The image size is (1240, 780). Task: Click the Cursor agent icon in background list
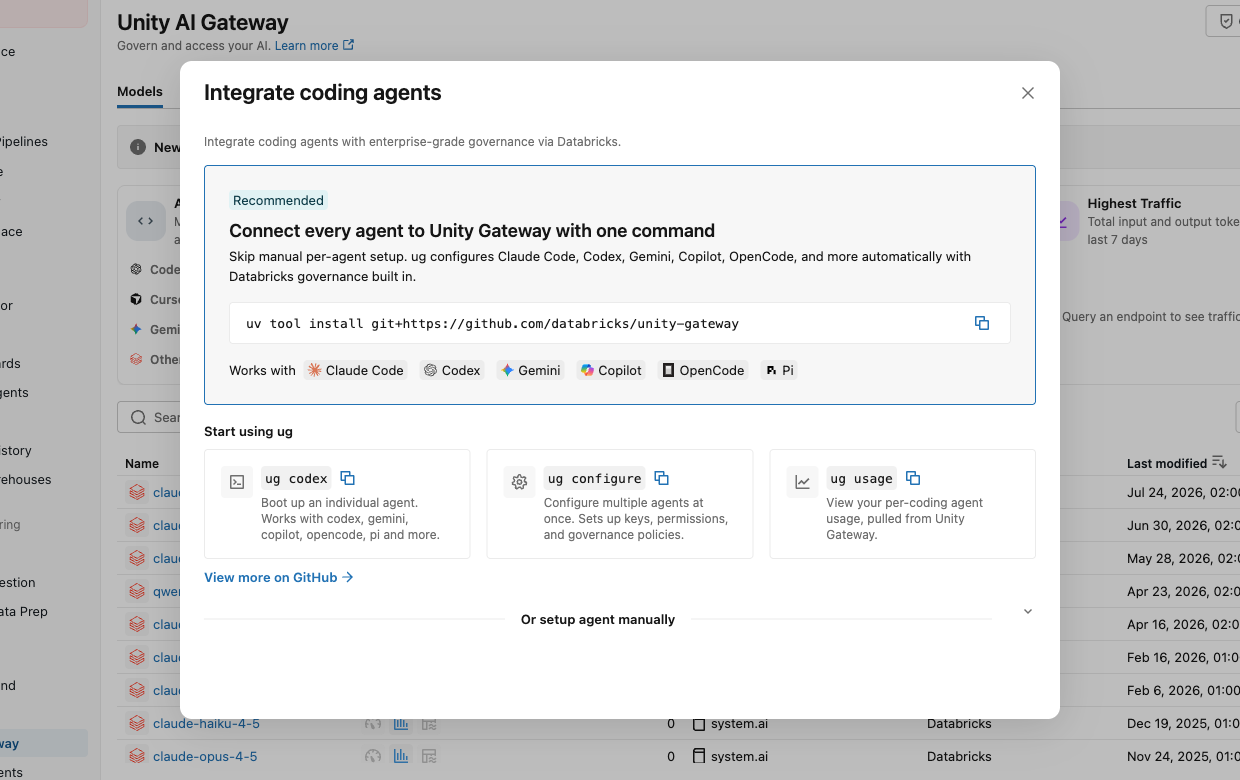(136, 299)
